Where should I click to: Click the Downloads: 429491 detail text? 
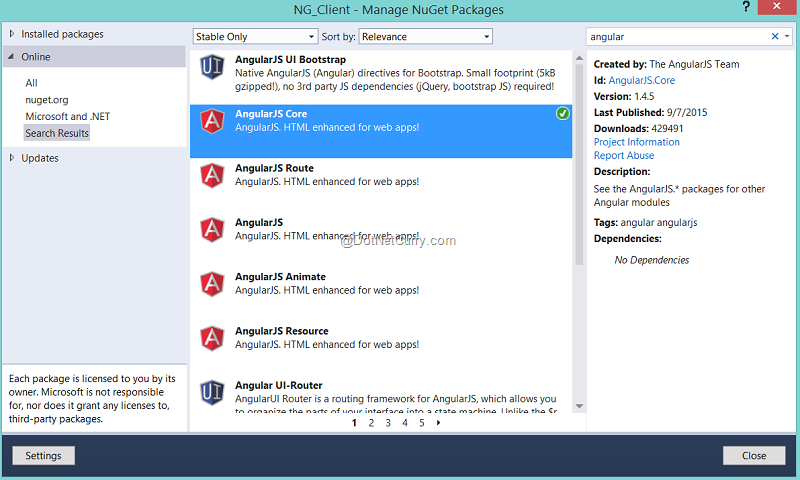(638, 129)
